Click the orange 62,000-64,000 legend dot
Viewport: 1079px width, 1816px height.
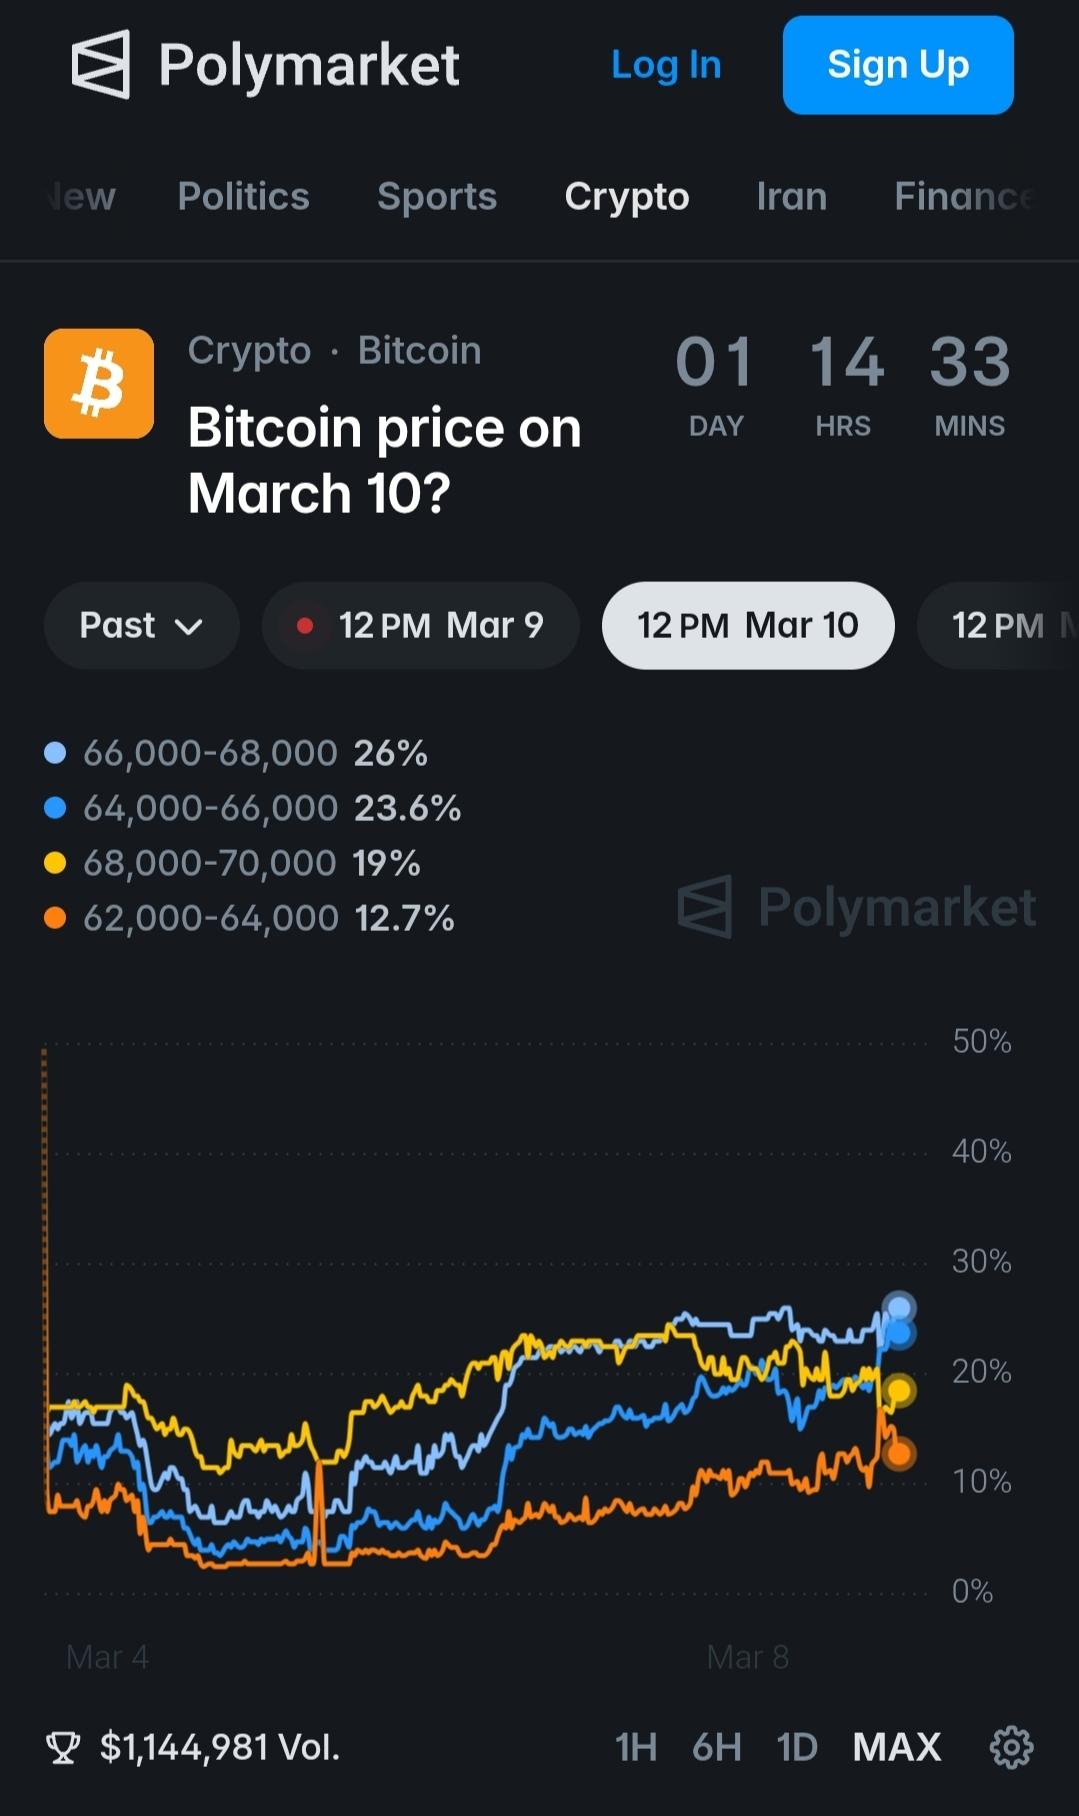pos(56,918)
